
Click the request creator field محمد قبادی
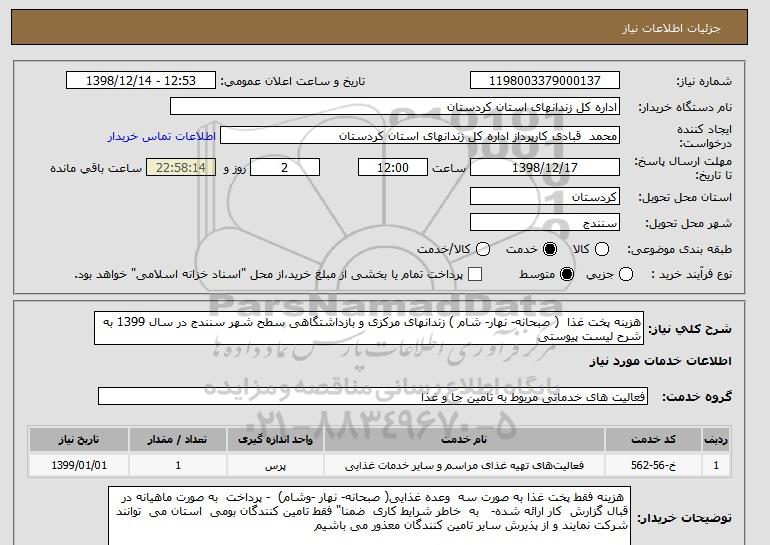(420, 136)
